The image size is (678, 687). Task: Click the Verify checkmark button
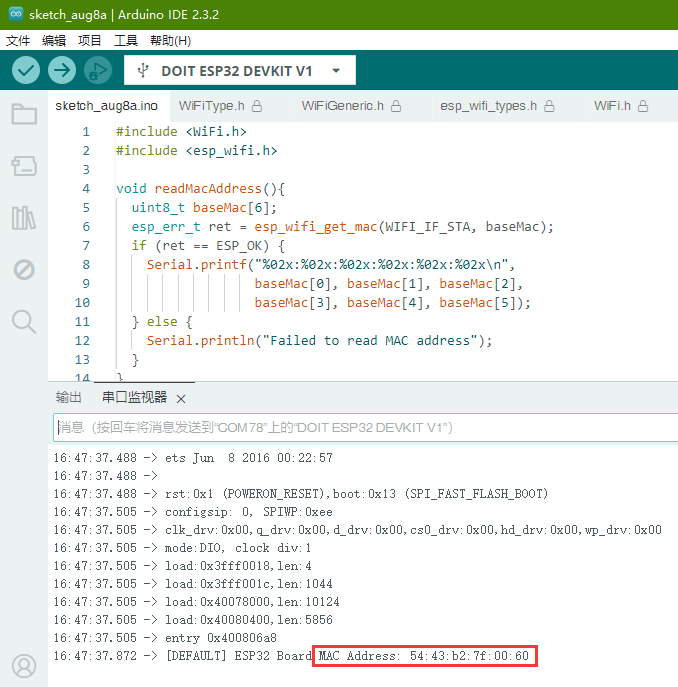(x=26, y=70)
